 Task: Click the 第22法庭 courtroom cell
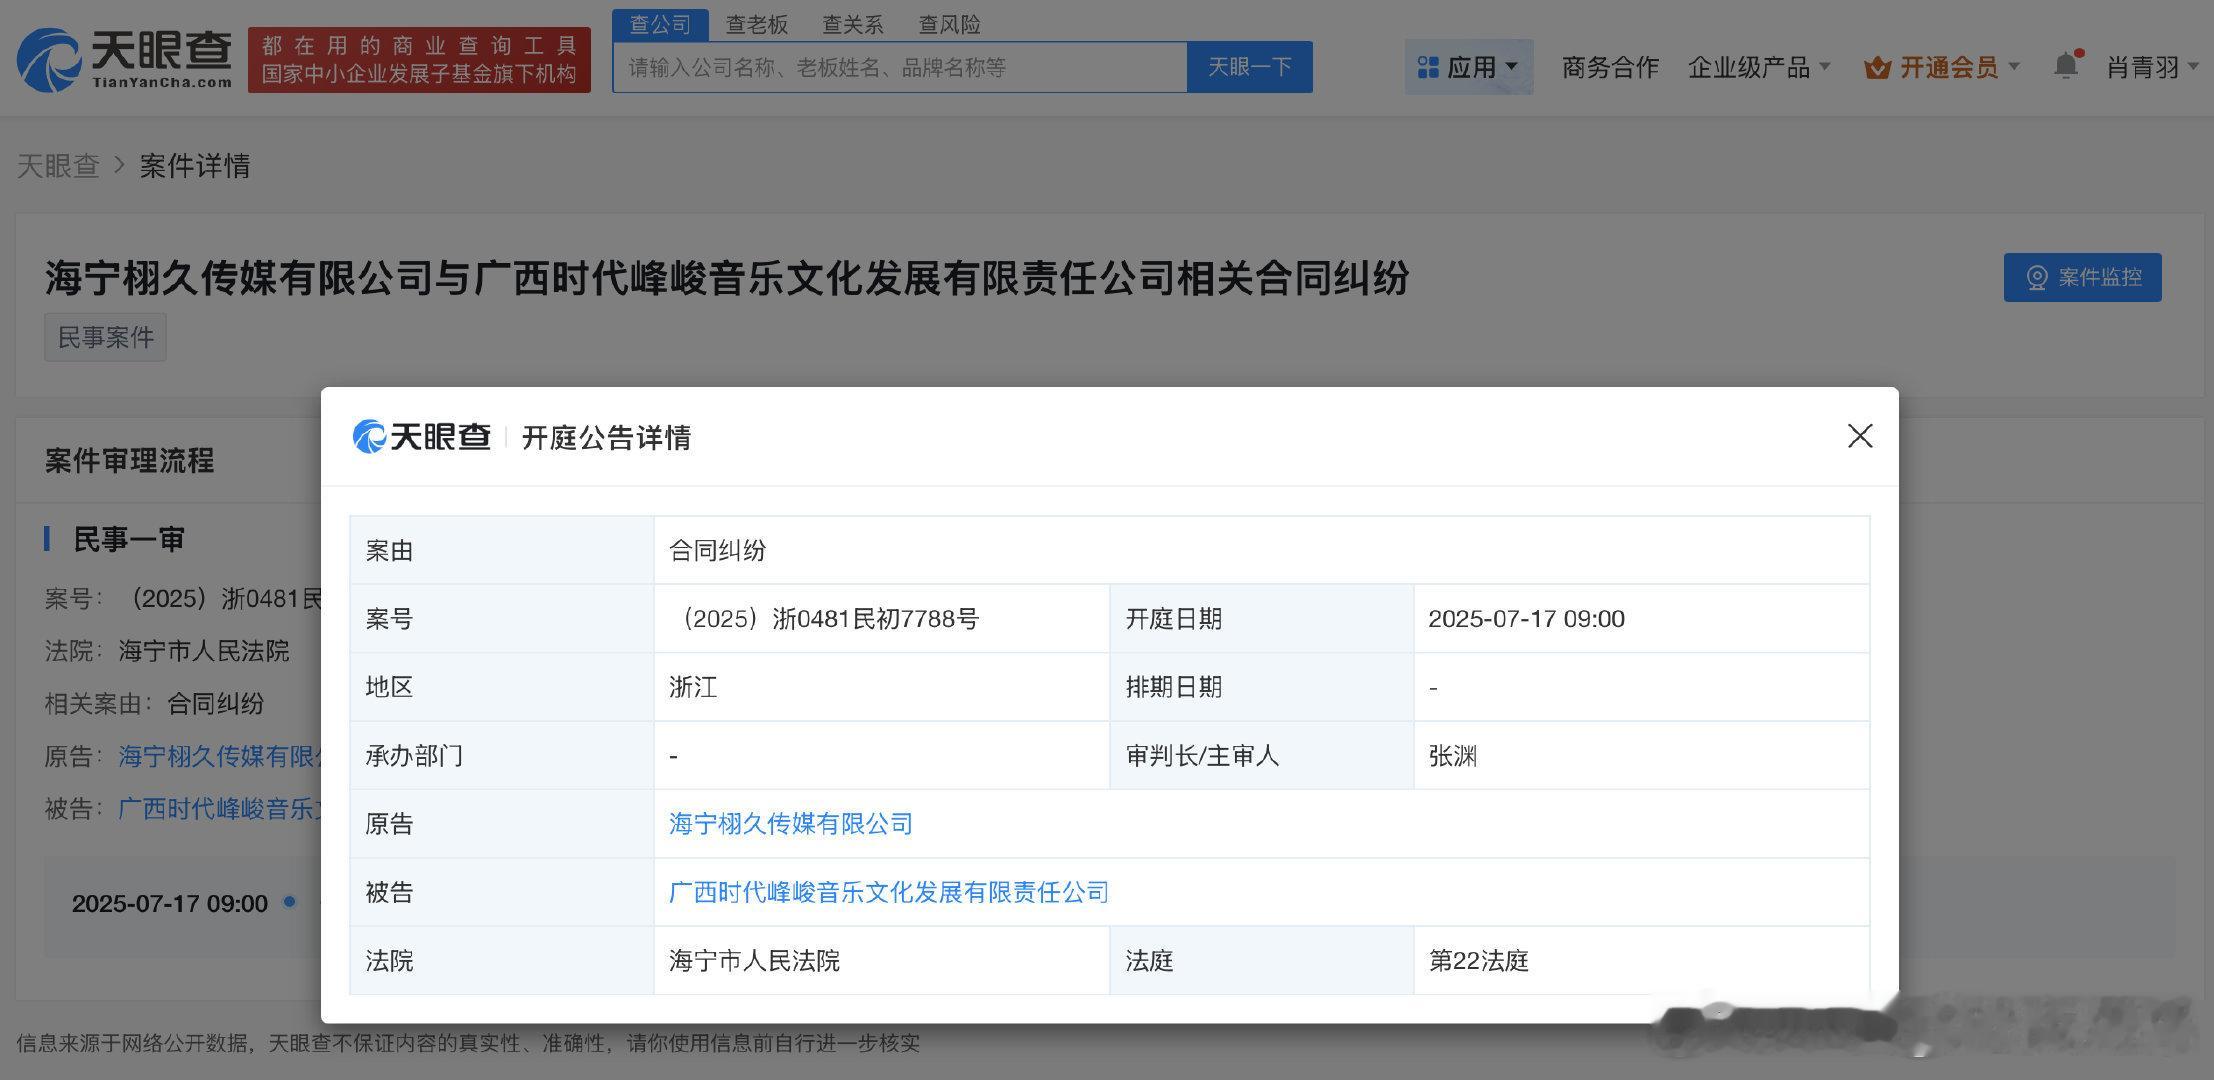pyautogui.click(x=1641, y=960)
